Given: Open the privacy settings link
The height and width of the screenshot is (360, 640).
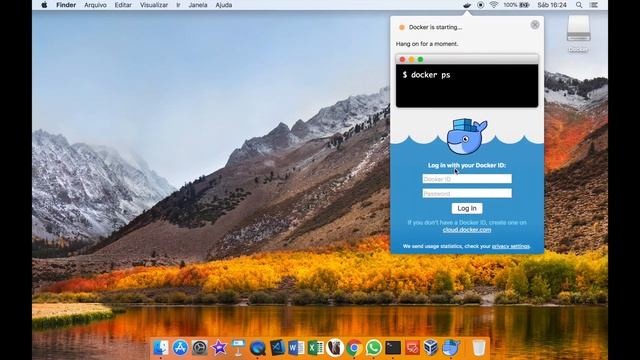Looking at the screenshot, I should pos(511,246).
